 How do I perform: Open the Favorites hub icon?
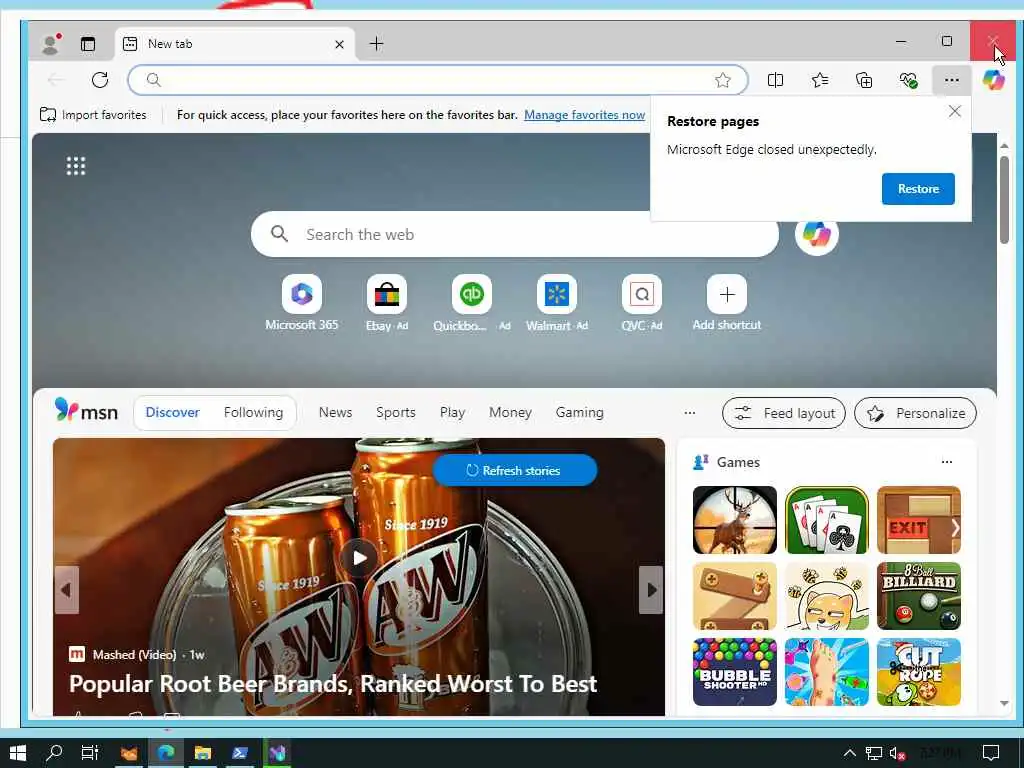point(820,80)
